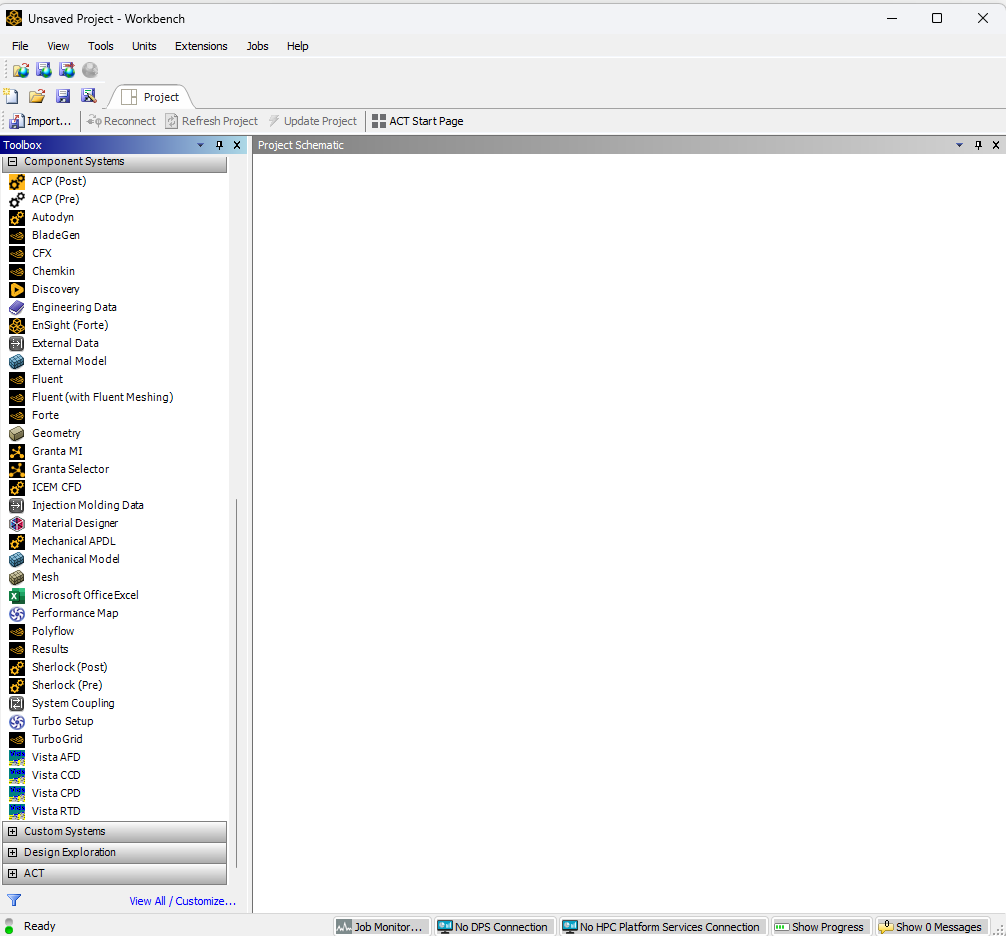Image resolution: width=1006 pixels, height=936 pixels.
Task: Switch to the Project tab
Action: [x=151, y=97]
